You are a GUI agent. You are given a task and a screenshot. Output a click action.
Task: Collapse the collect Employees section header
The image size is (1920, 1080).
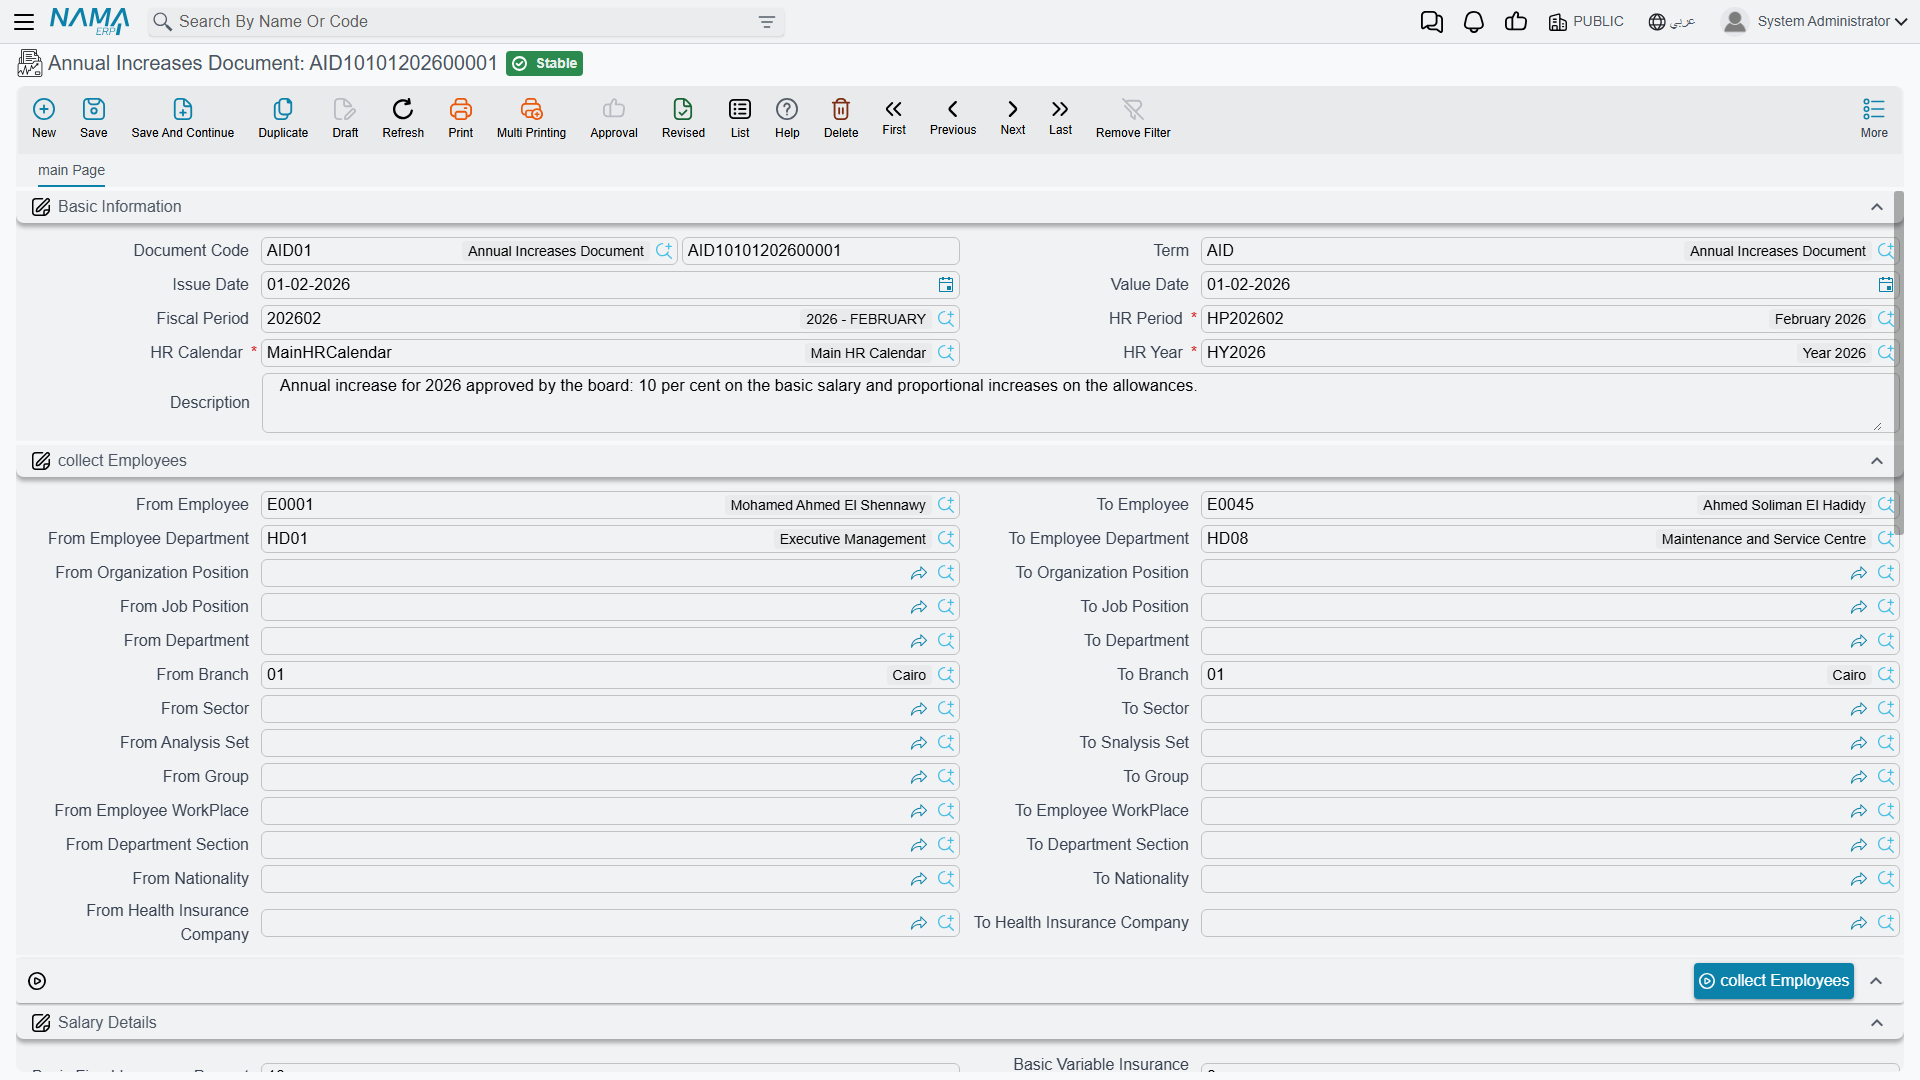1877,461
